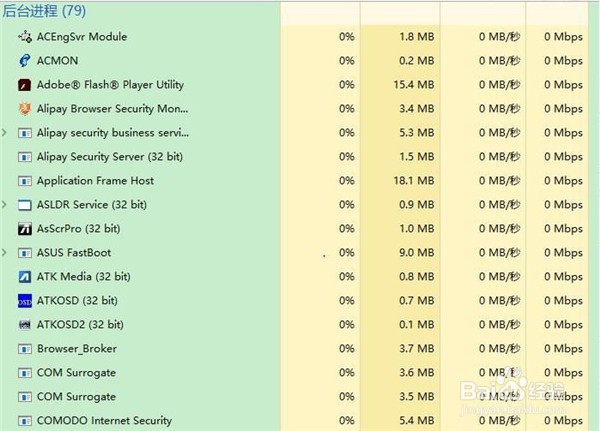Click the Alipay Security Server icon
Viewport: 600px width, 431px height.
click(x=25, y=157)
